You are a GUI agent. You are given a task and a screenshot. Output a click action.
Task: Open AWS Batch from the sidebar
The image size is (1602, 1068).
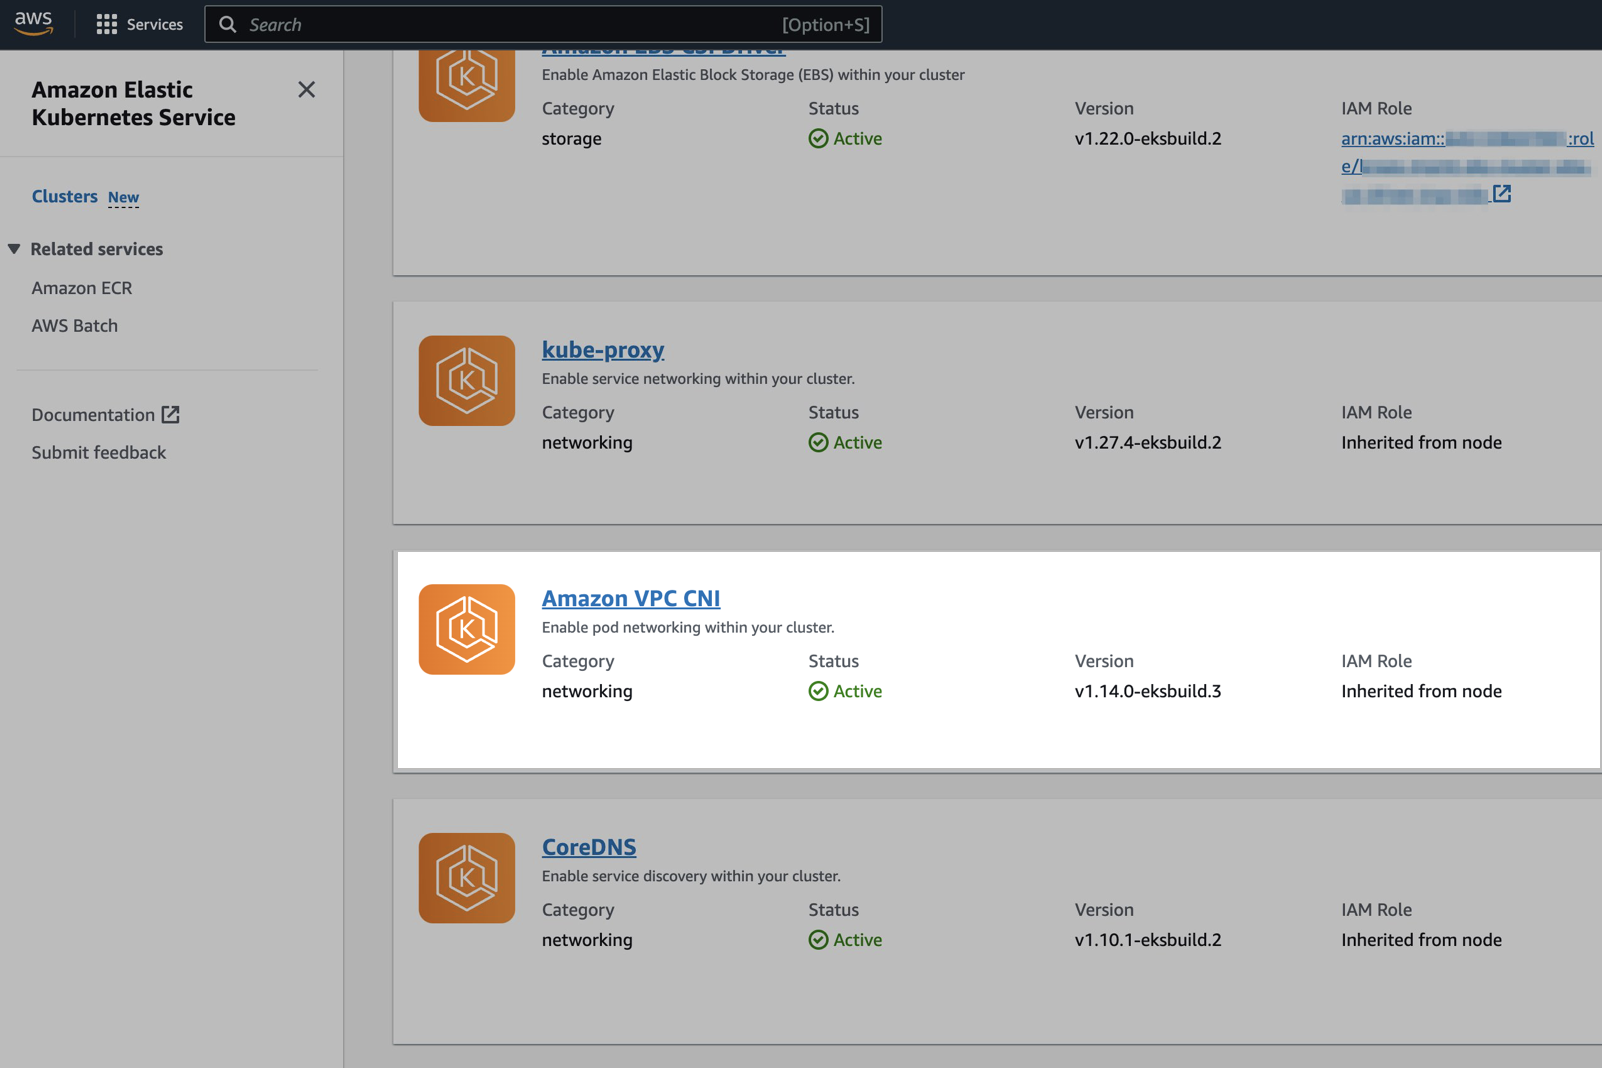coord(74,325)
